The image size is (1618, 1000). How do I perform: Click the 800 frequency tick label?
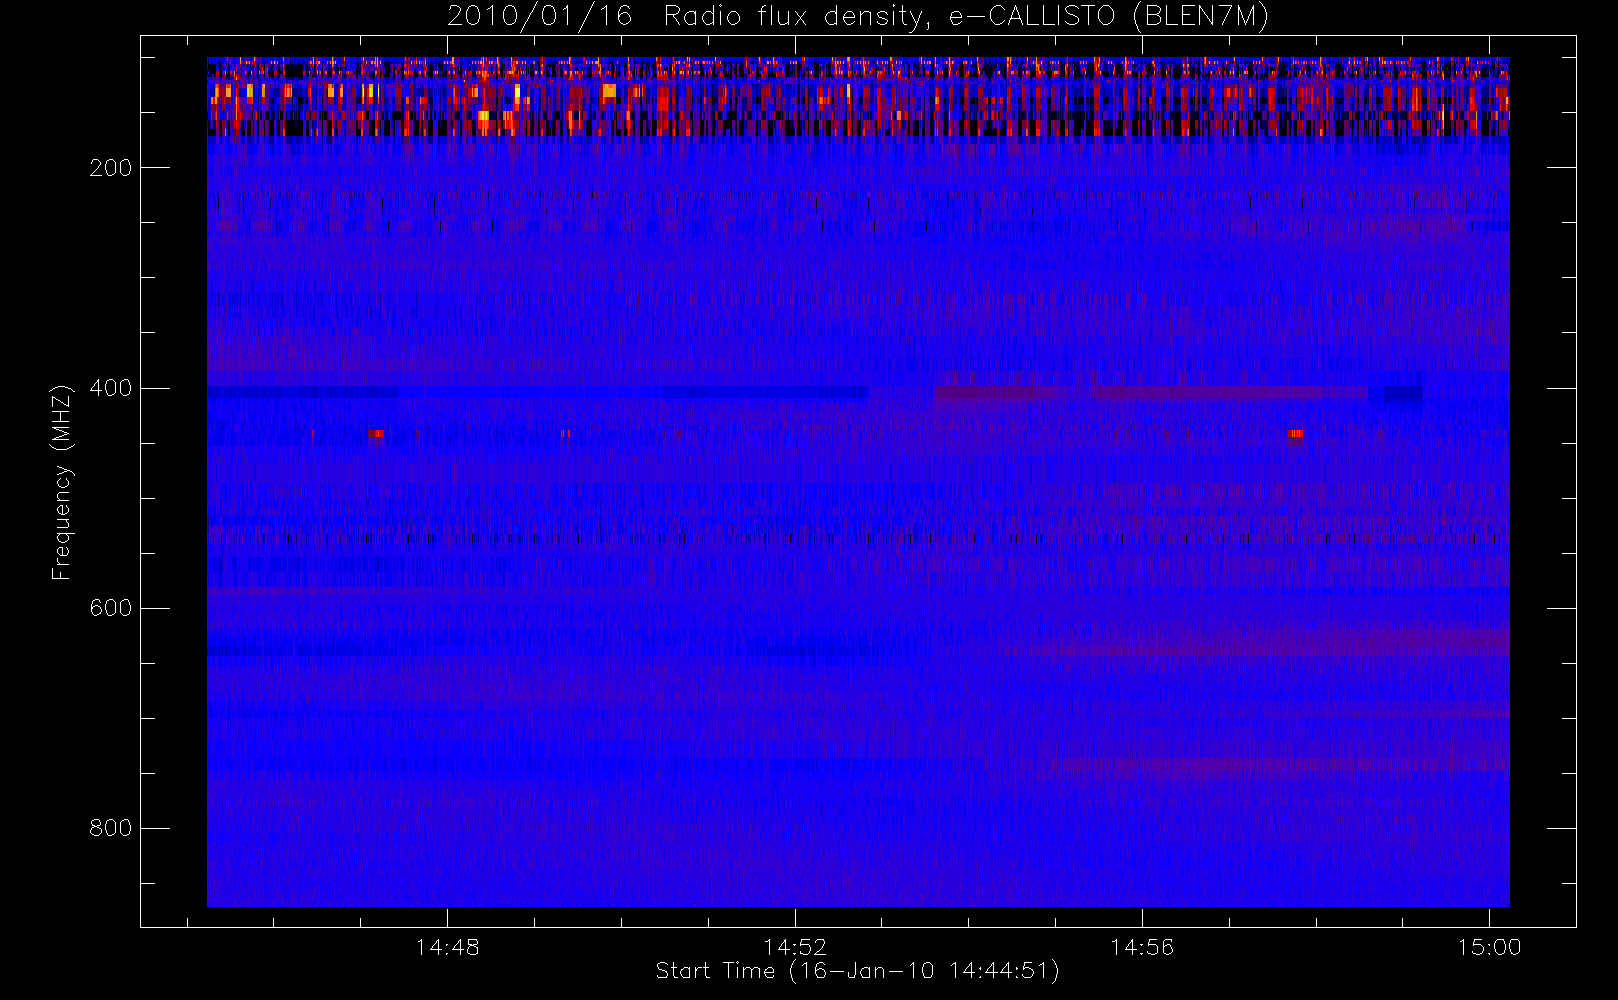tap(111, 828)
